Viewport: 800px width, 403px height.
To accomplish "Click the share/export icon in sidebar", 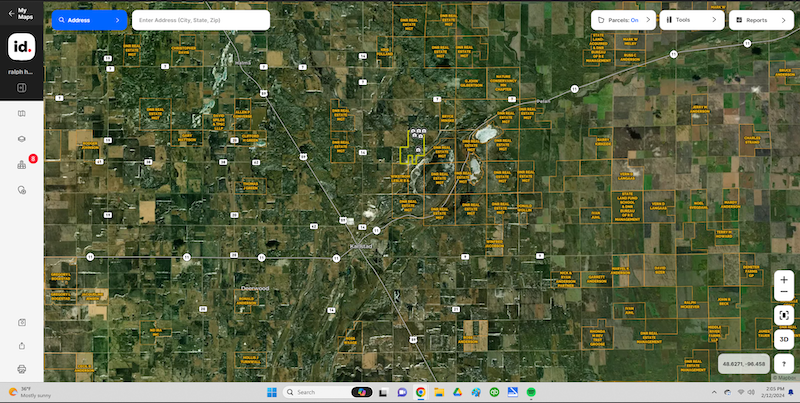I will (x=21, y=346).
